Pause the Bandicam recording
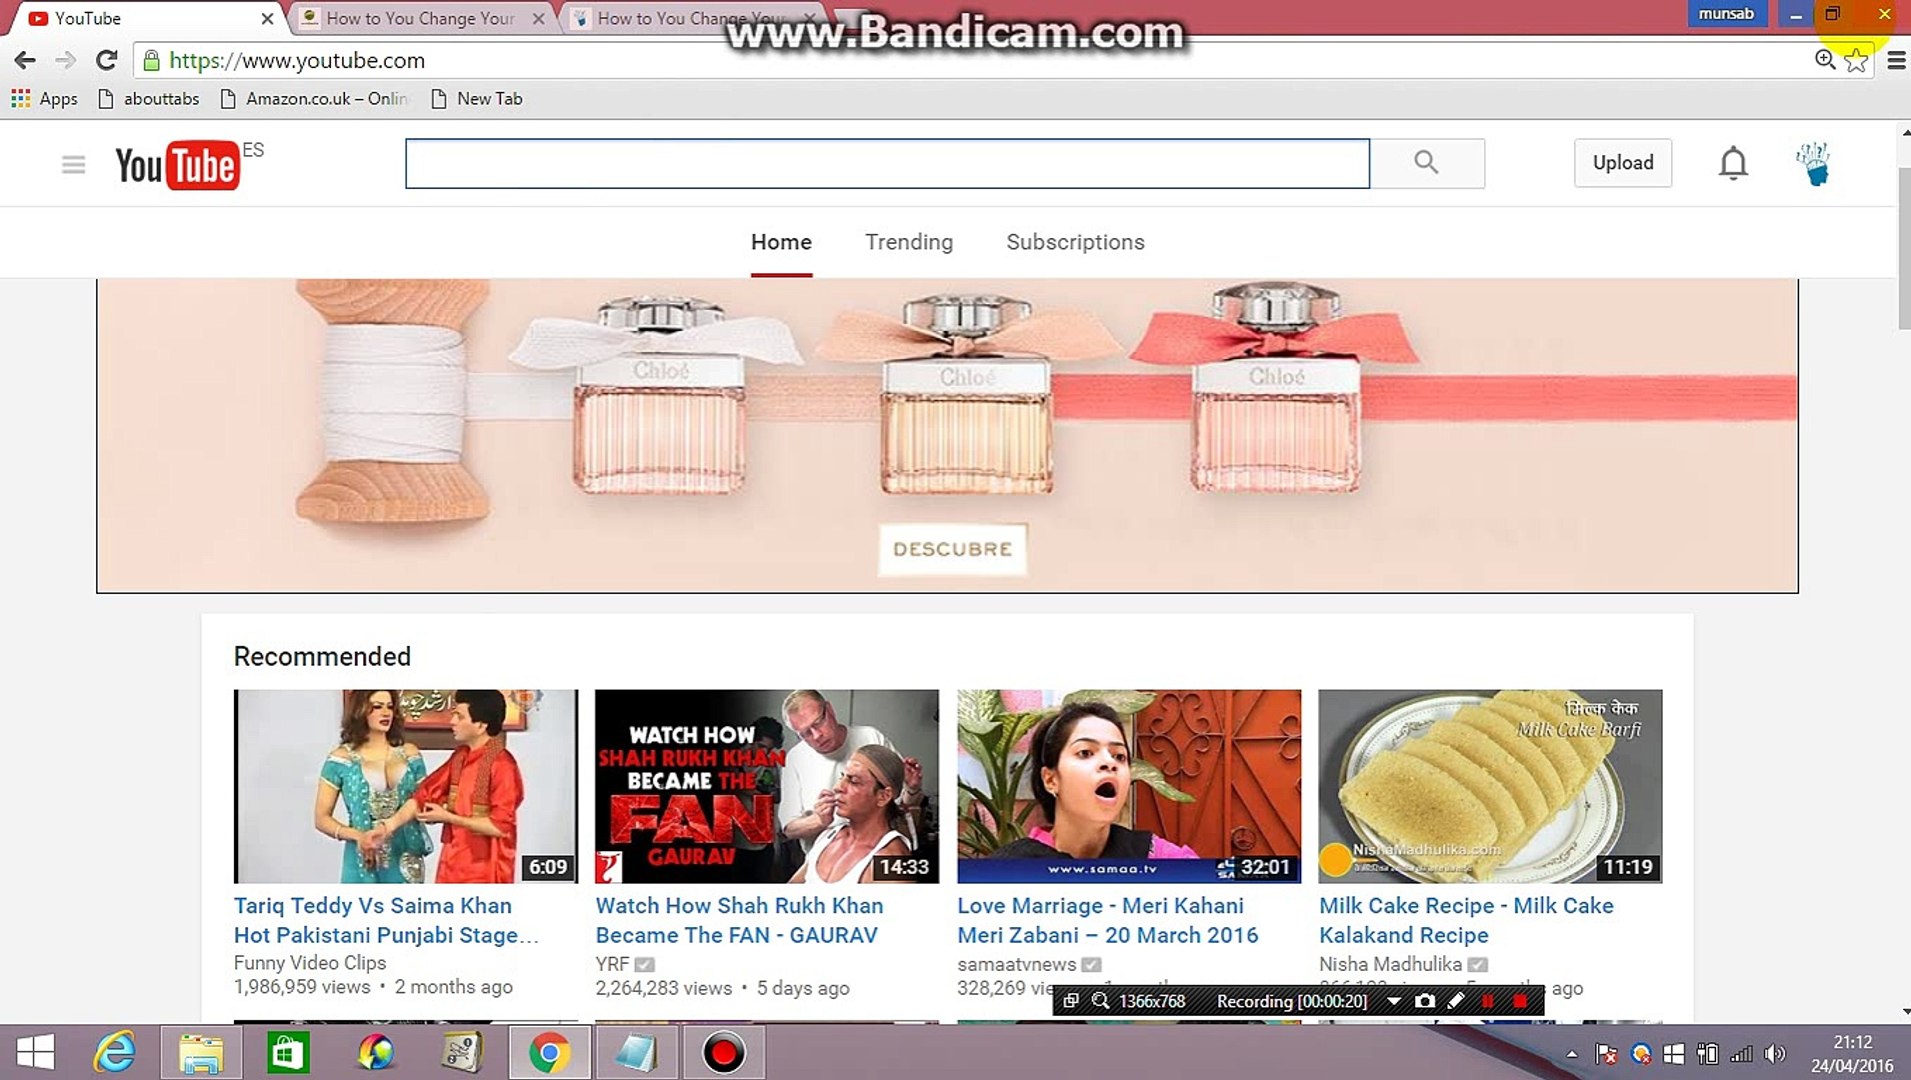The image size is (1911, 1080). tap(1489, 1001)
